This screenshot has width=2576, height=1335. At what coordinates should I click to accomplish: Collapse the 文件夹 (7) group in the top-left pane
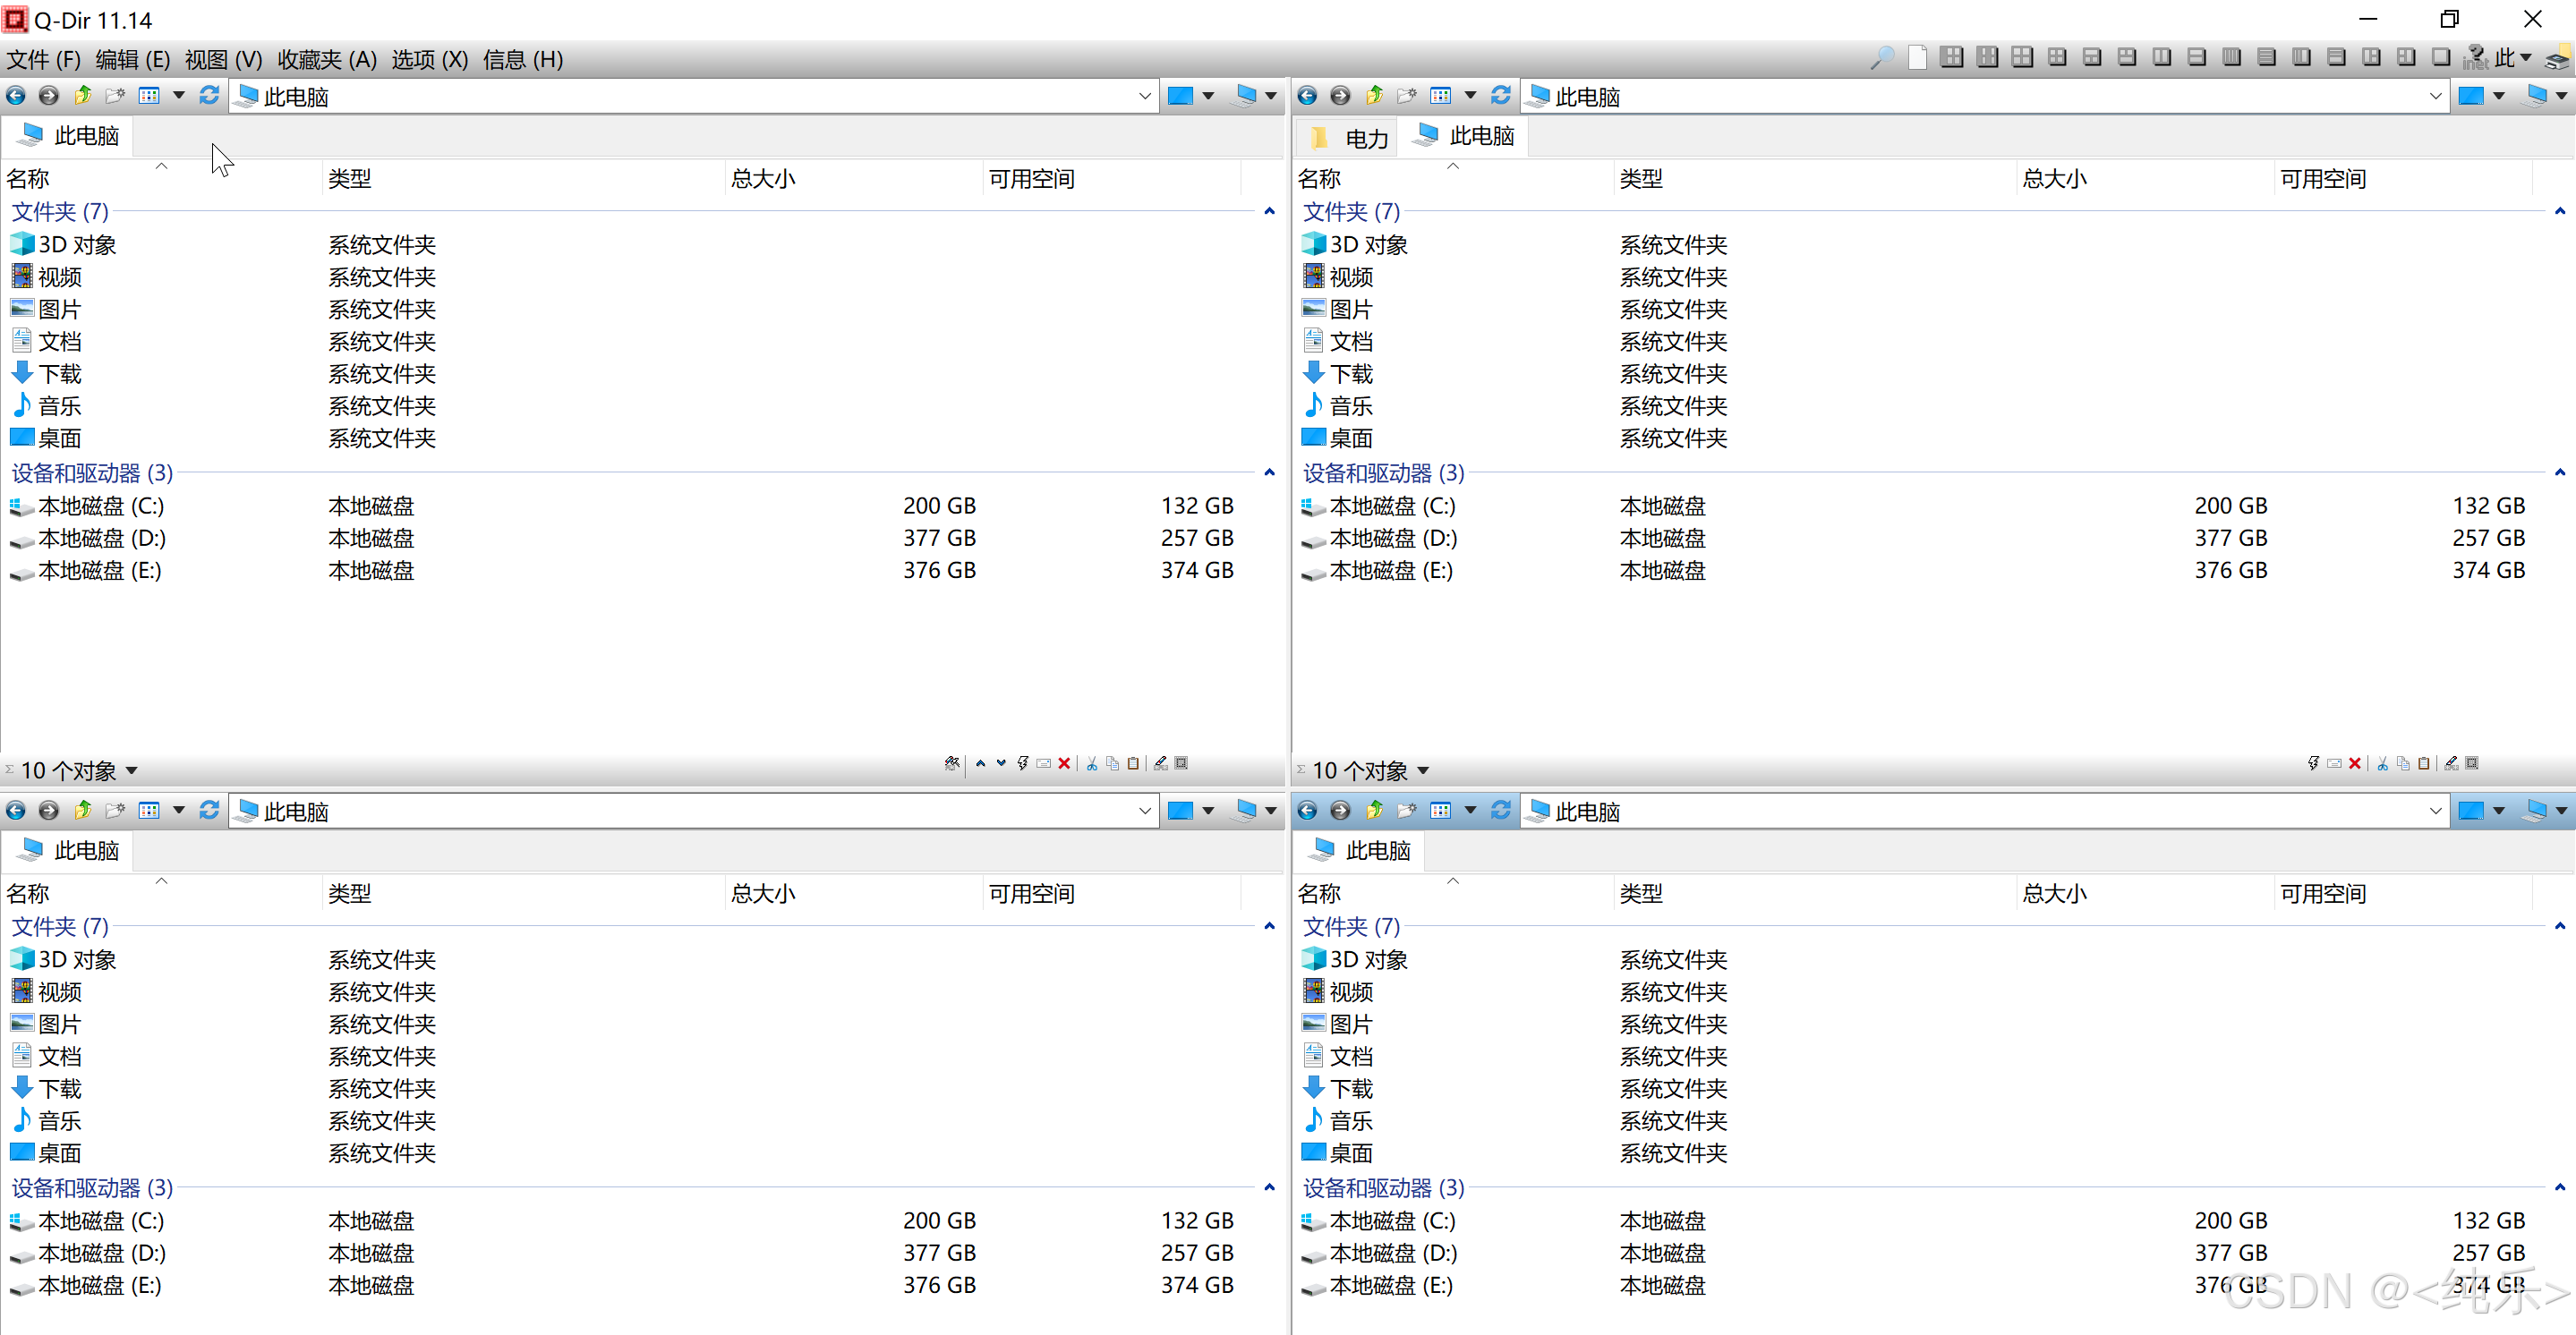pos(1269,211)
